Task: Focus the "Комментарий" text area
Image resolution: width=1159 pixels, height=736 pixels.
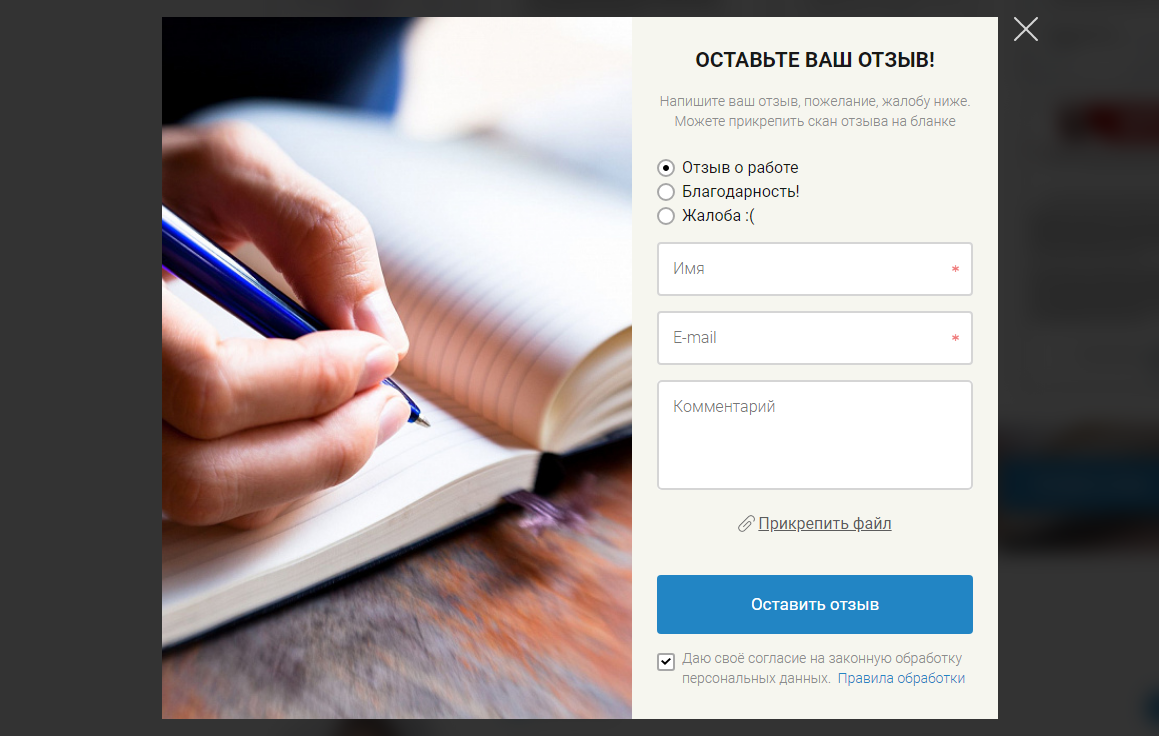Action: coord(815,435)
